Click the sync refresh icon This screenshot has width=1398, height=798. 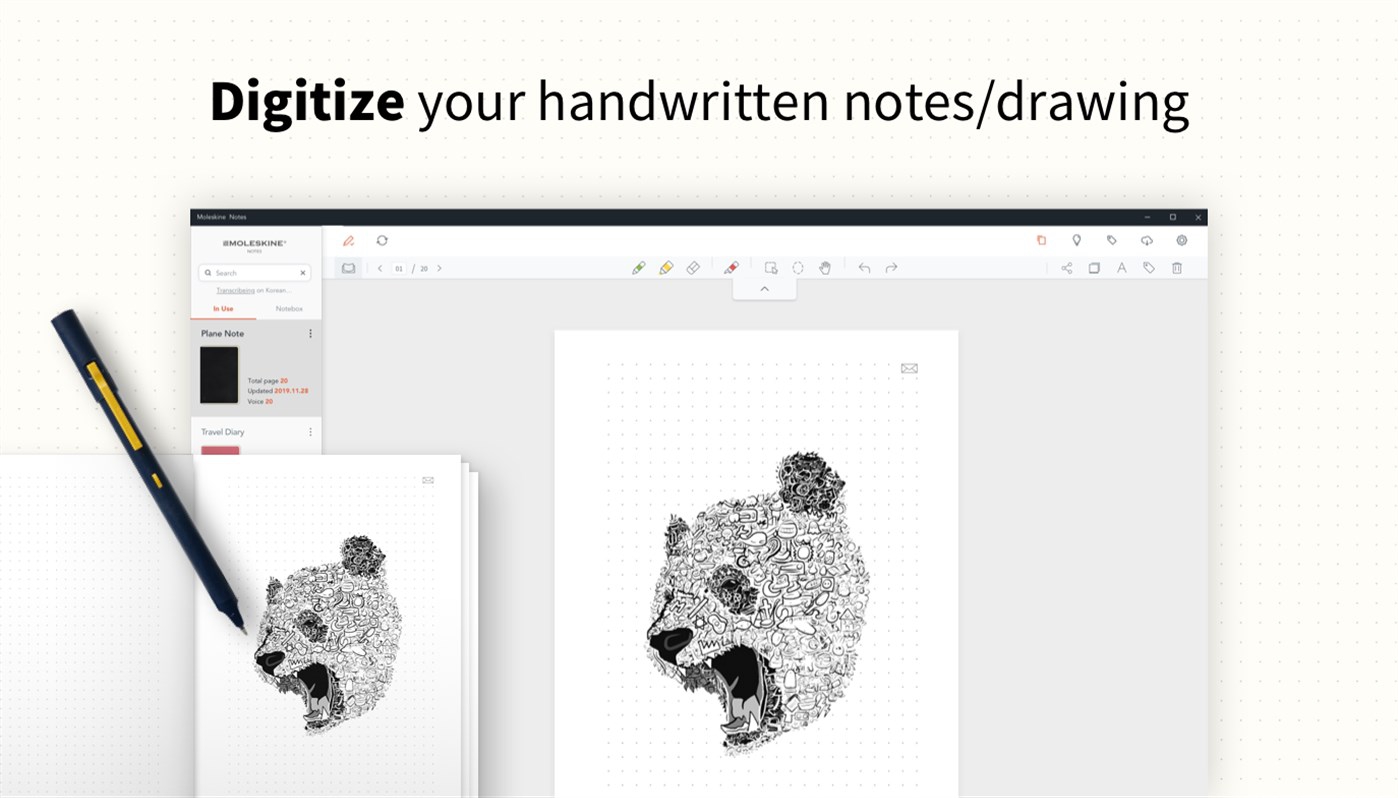[x=382, y=241]
